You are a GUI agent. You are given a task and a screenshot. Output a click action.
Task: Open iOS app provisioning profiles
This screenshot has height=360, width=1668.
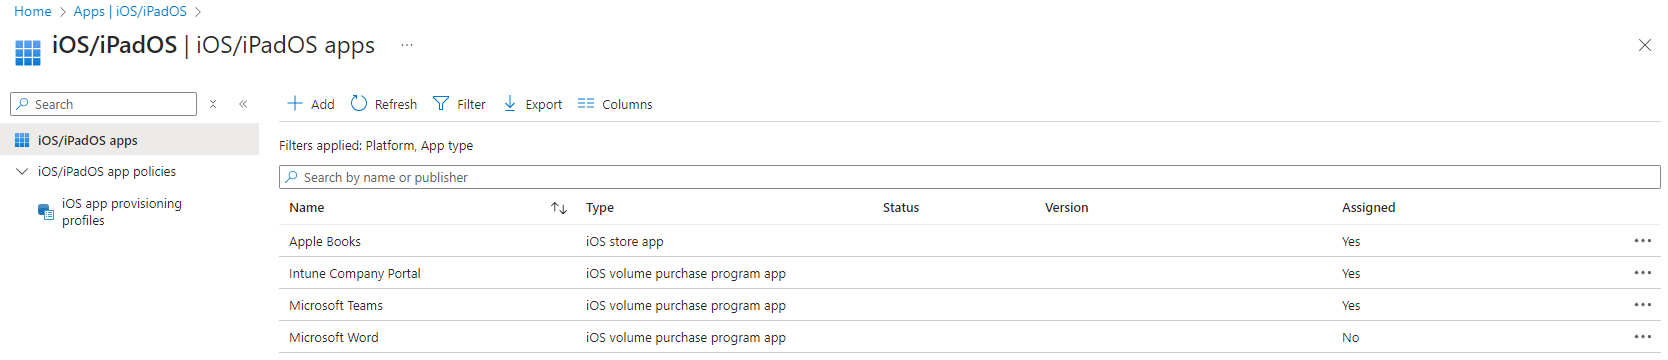coord(122,212)
